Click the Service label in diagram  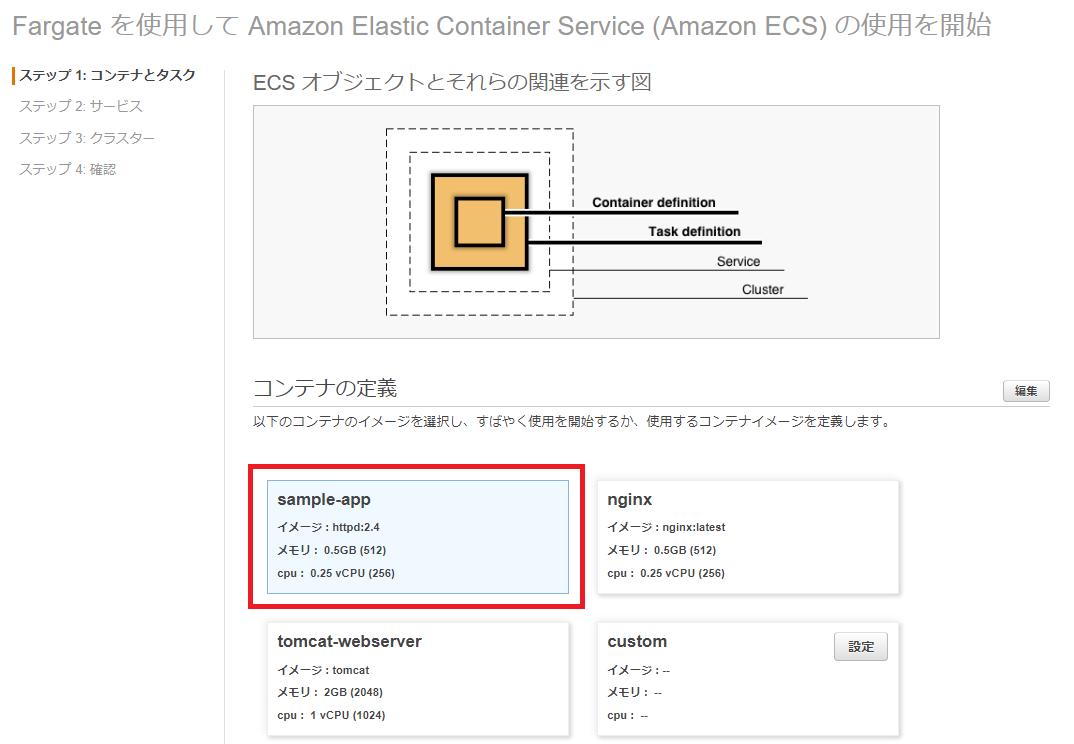coord(738,261)
